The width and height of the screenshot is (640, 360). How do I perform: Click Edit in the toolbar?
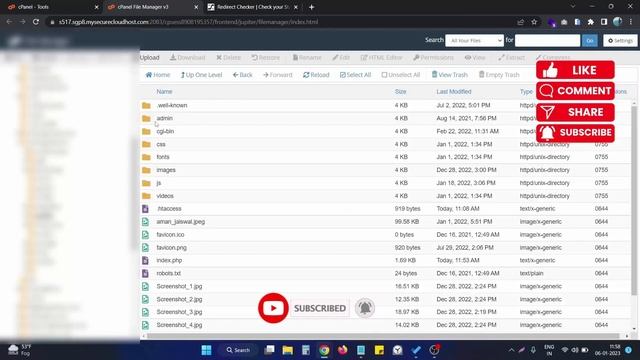point(341,58)
